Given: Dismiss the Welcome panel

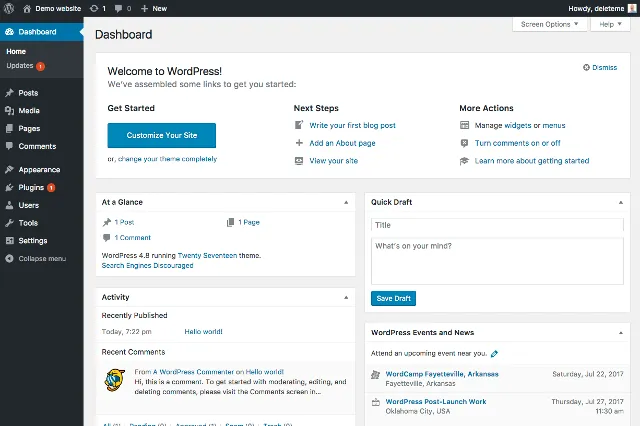Looking at the screenshot, I should pos(600,67).
